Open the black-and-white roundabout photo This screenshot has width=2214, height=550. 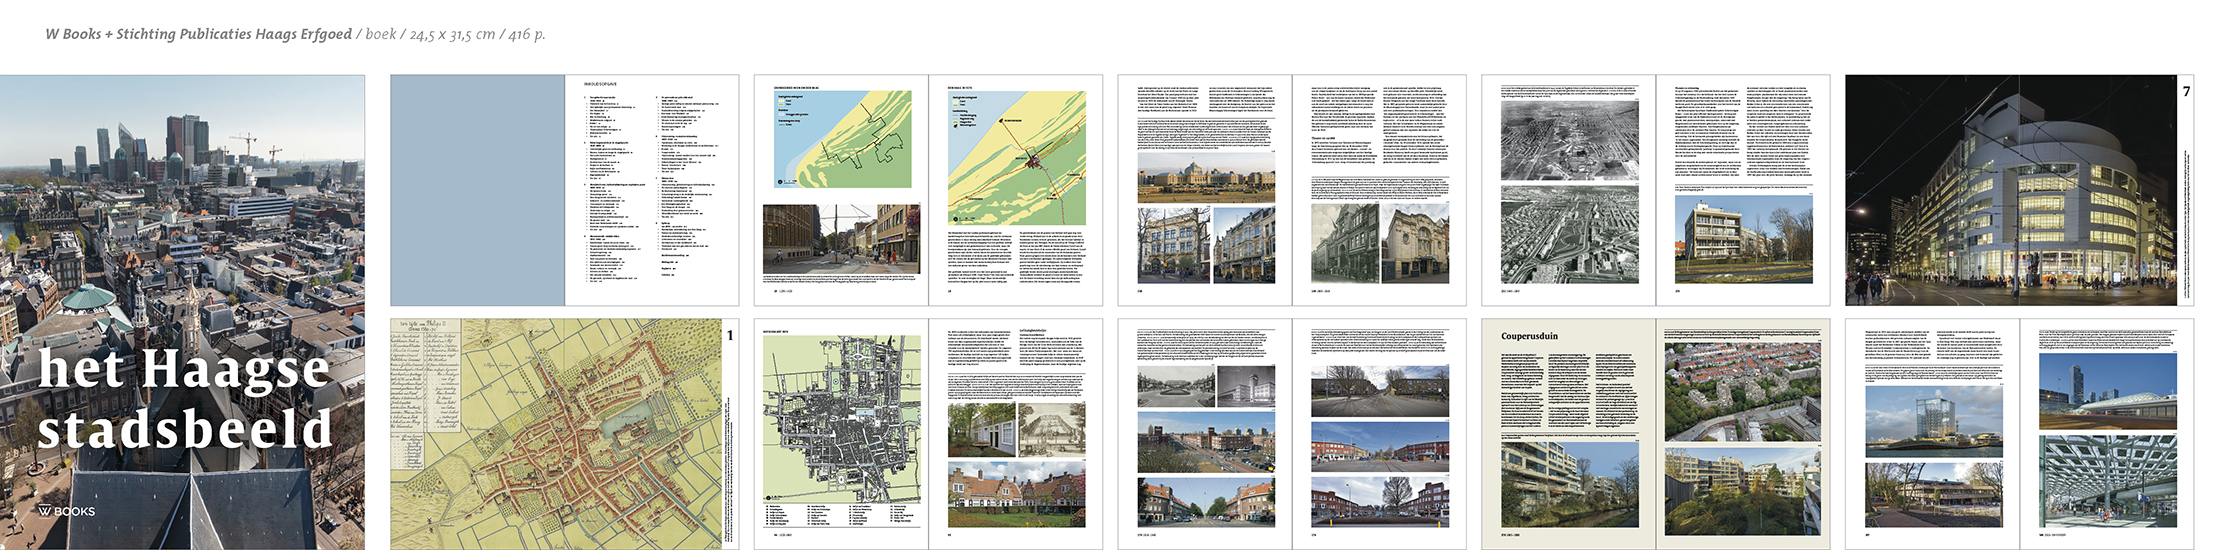tap(1176, 386)
